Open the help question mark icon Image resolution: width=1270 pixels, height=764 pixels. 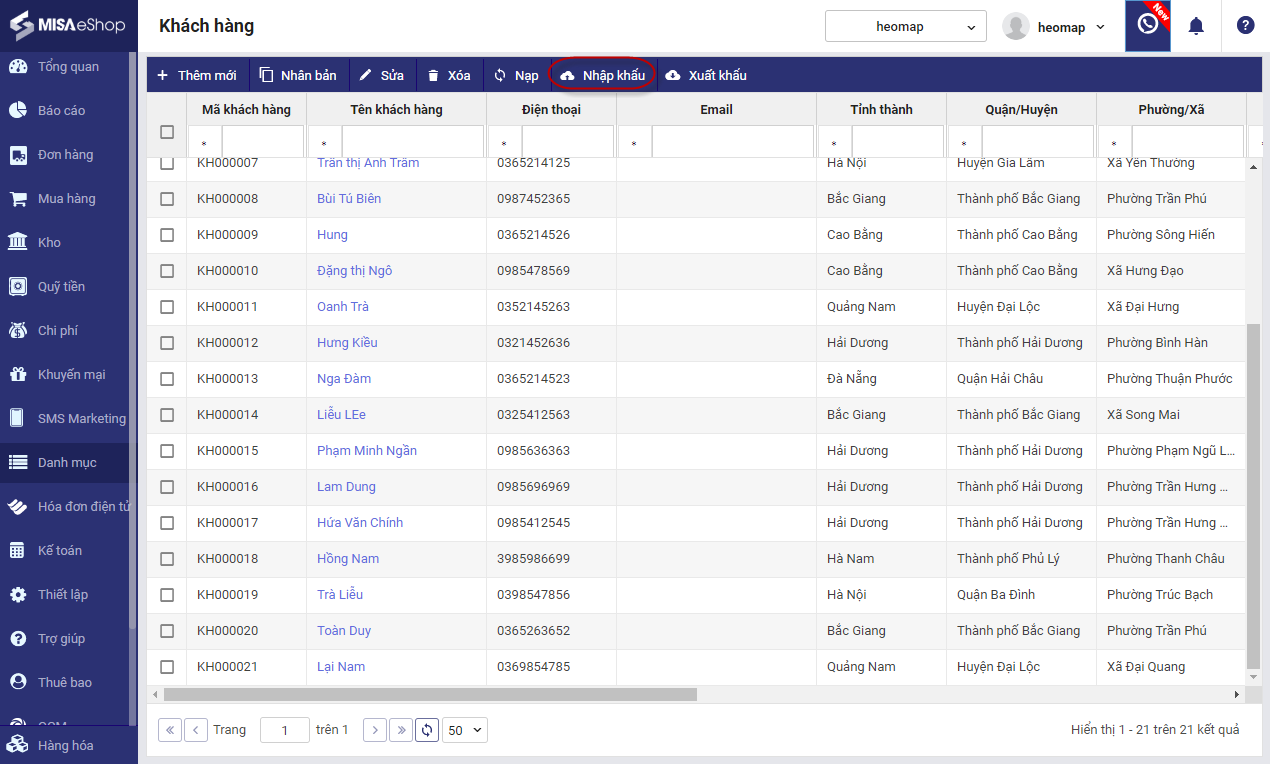(1245, 26)
